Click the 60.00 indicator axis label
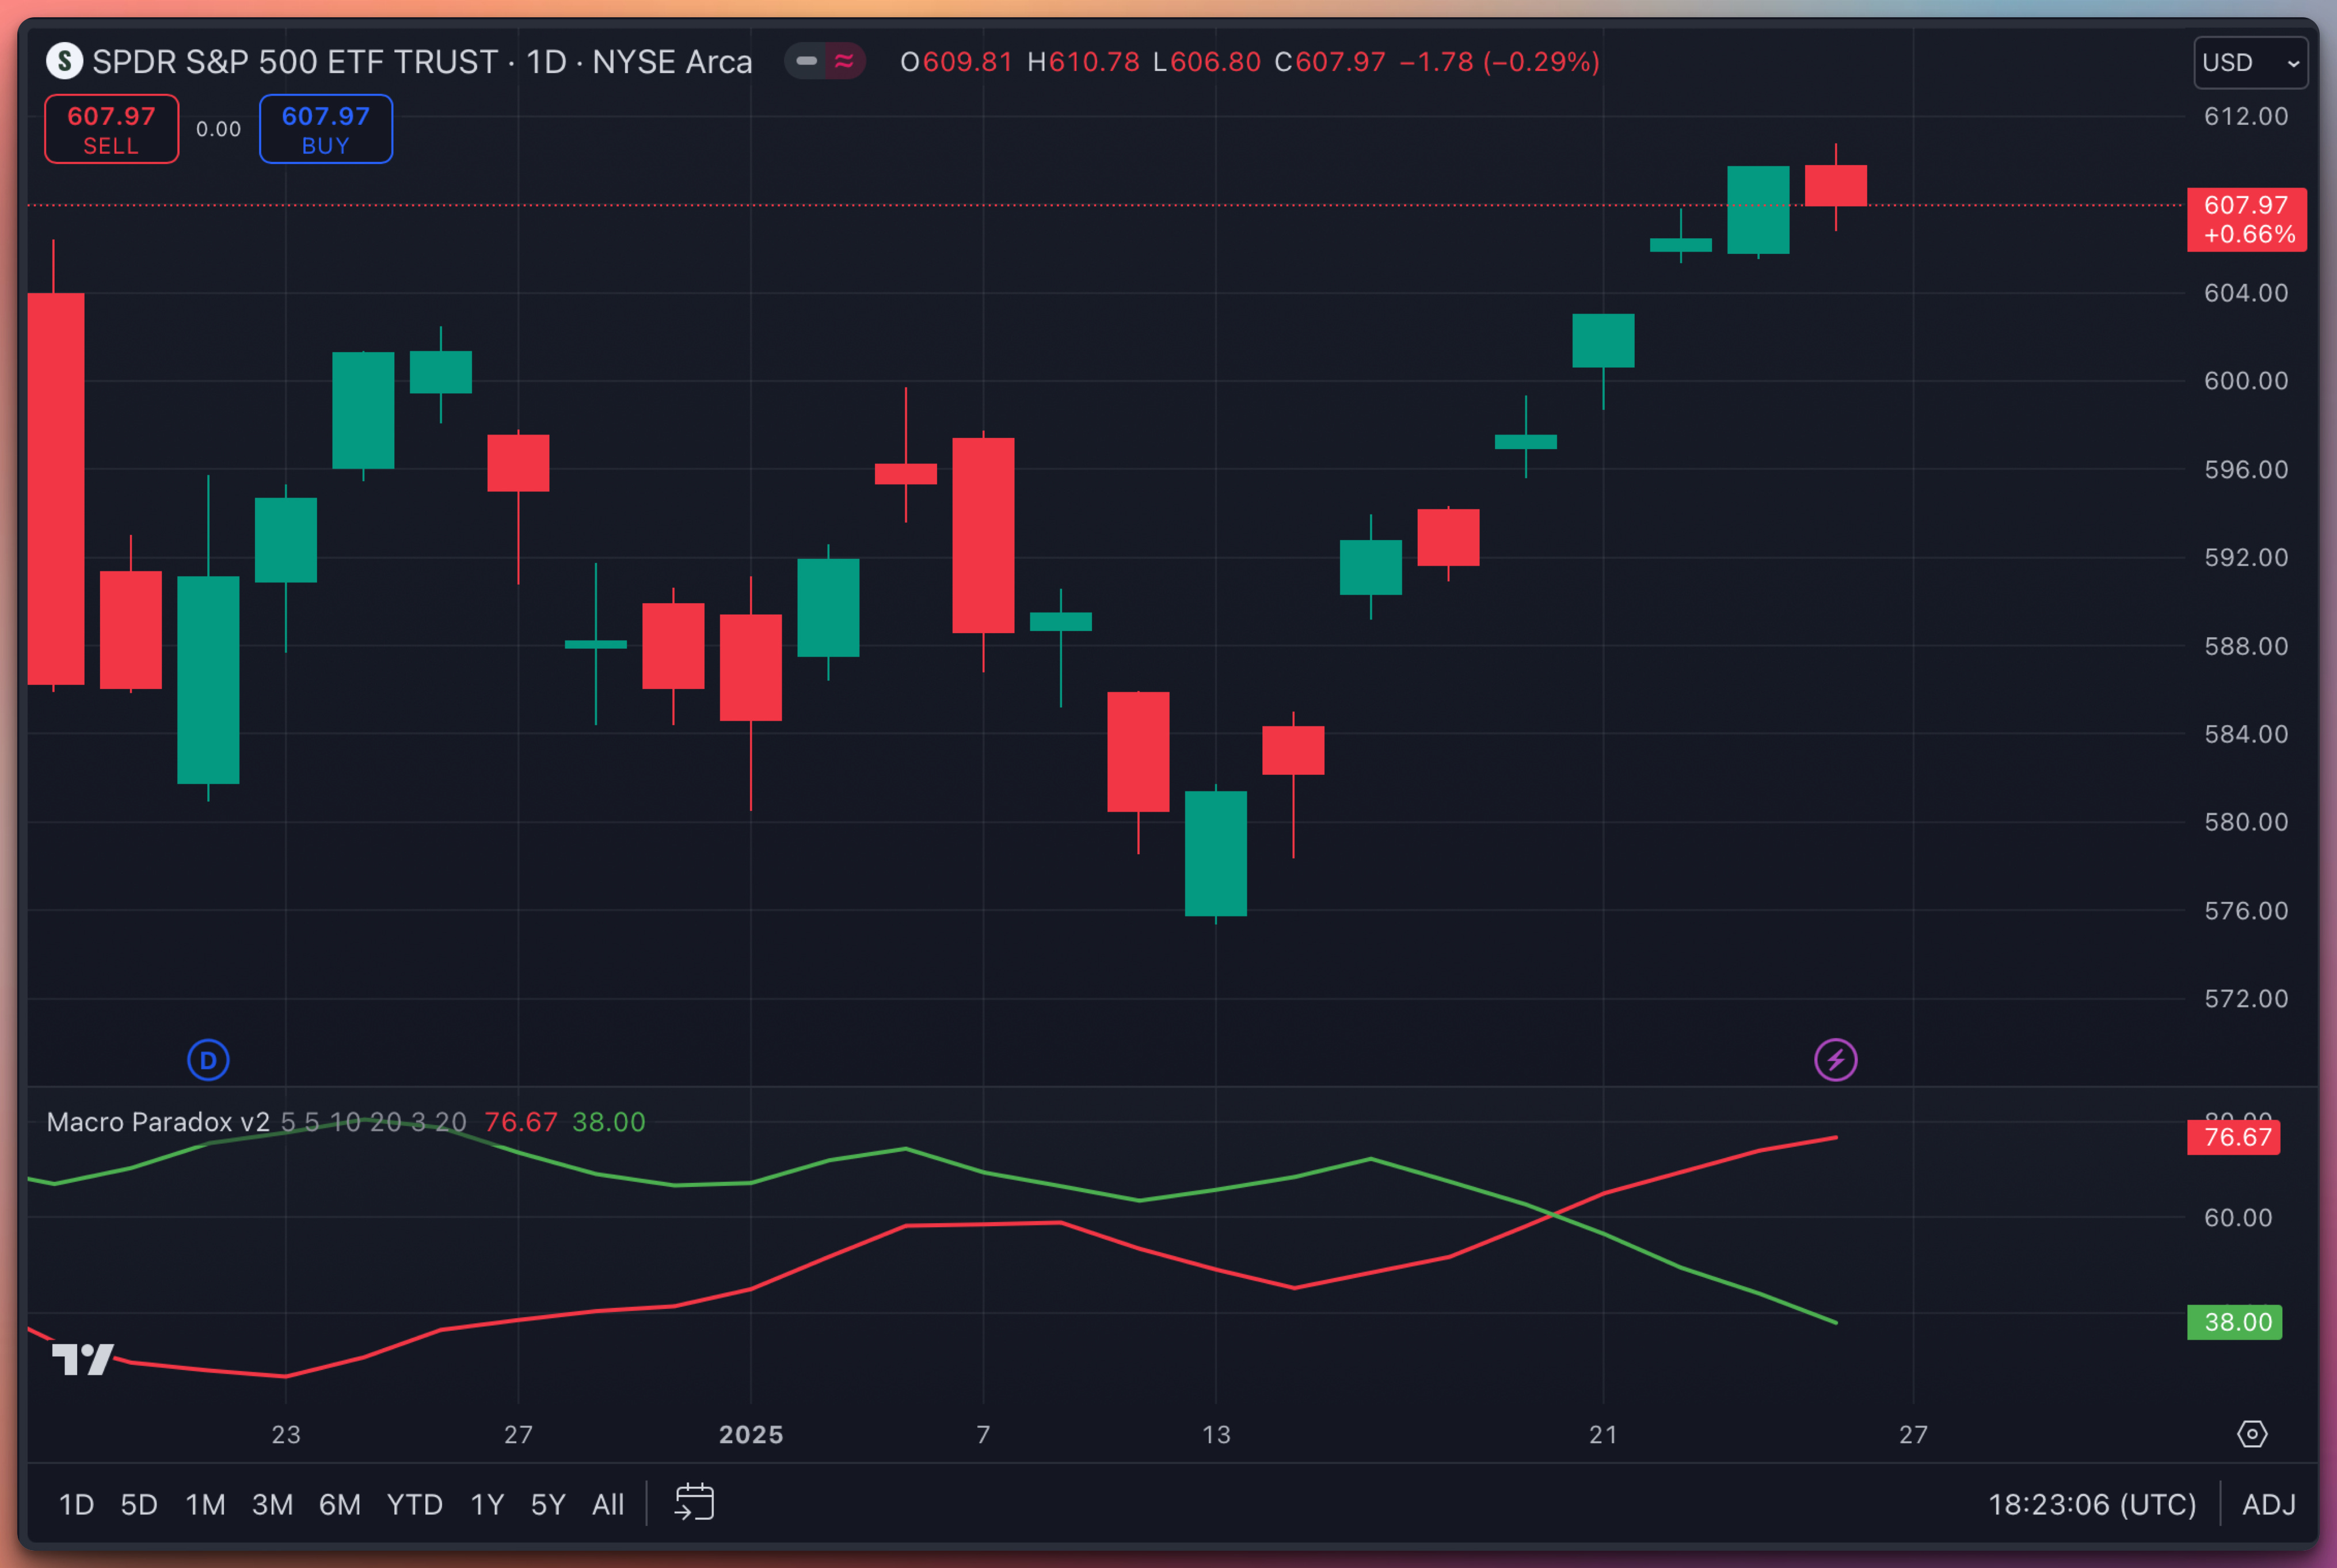The image size is (2337, 1568). point(2238,1217)
